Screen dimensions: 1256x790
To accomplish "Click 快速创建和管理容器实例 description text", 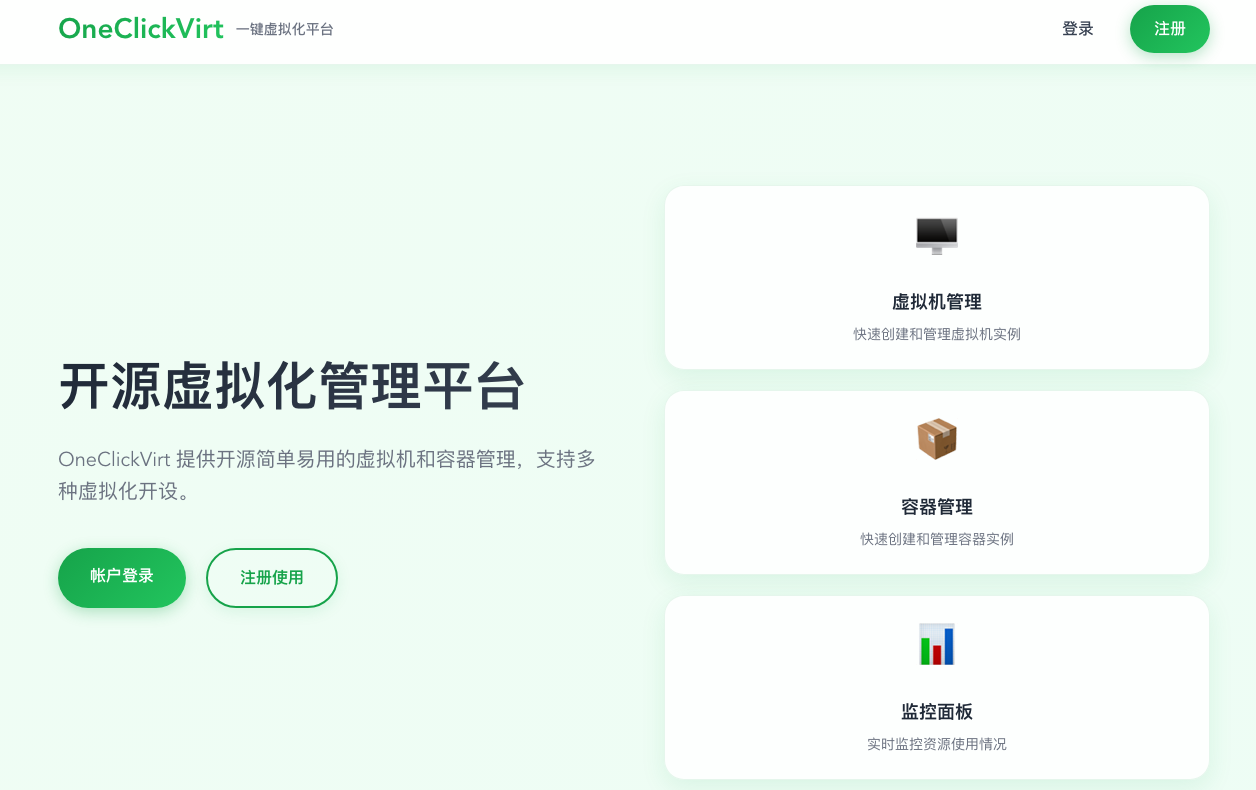I will [937, 539].
